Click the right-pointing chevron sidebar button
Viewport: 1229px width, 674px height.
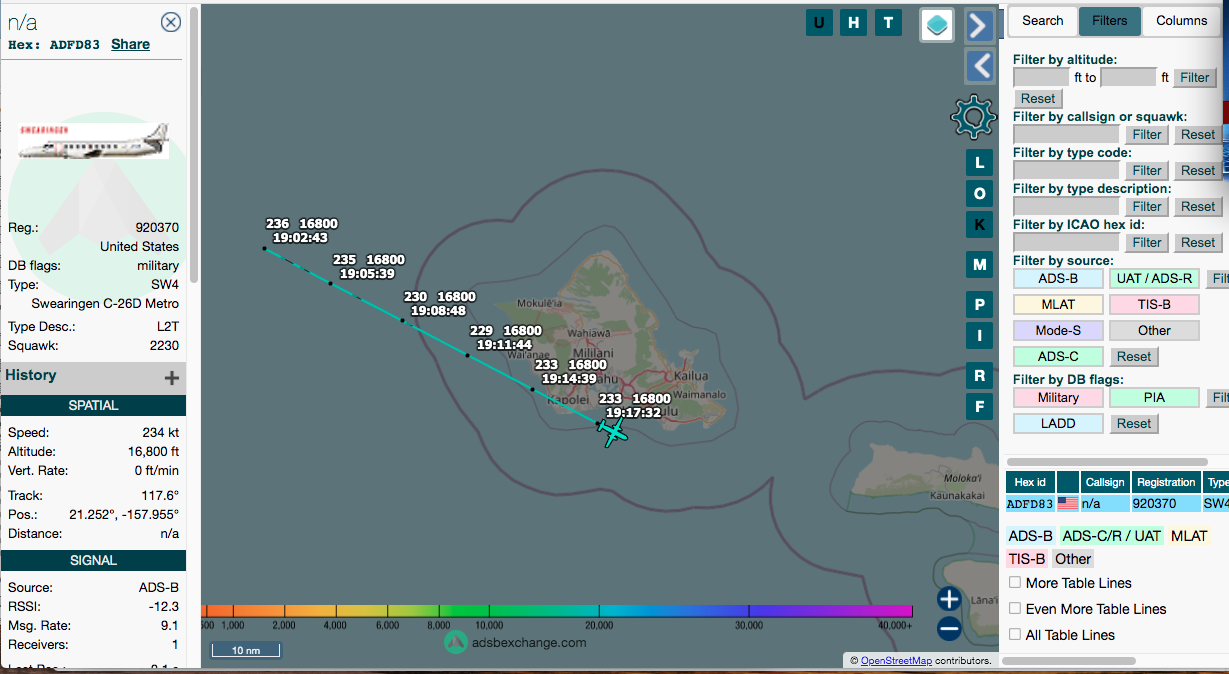pos(980,26)
